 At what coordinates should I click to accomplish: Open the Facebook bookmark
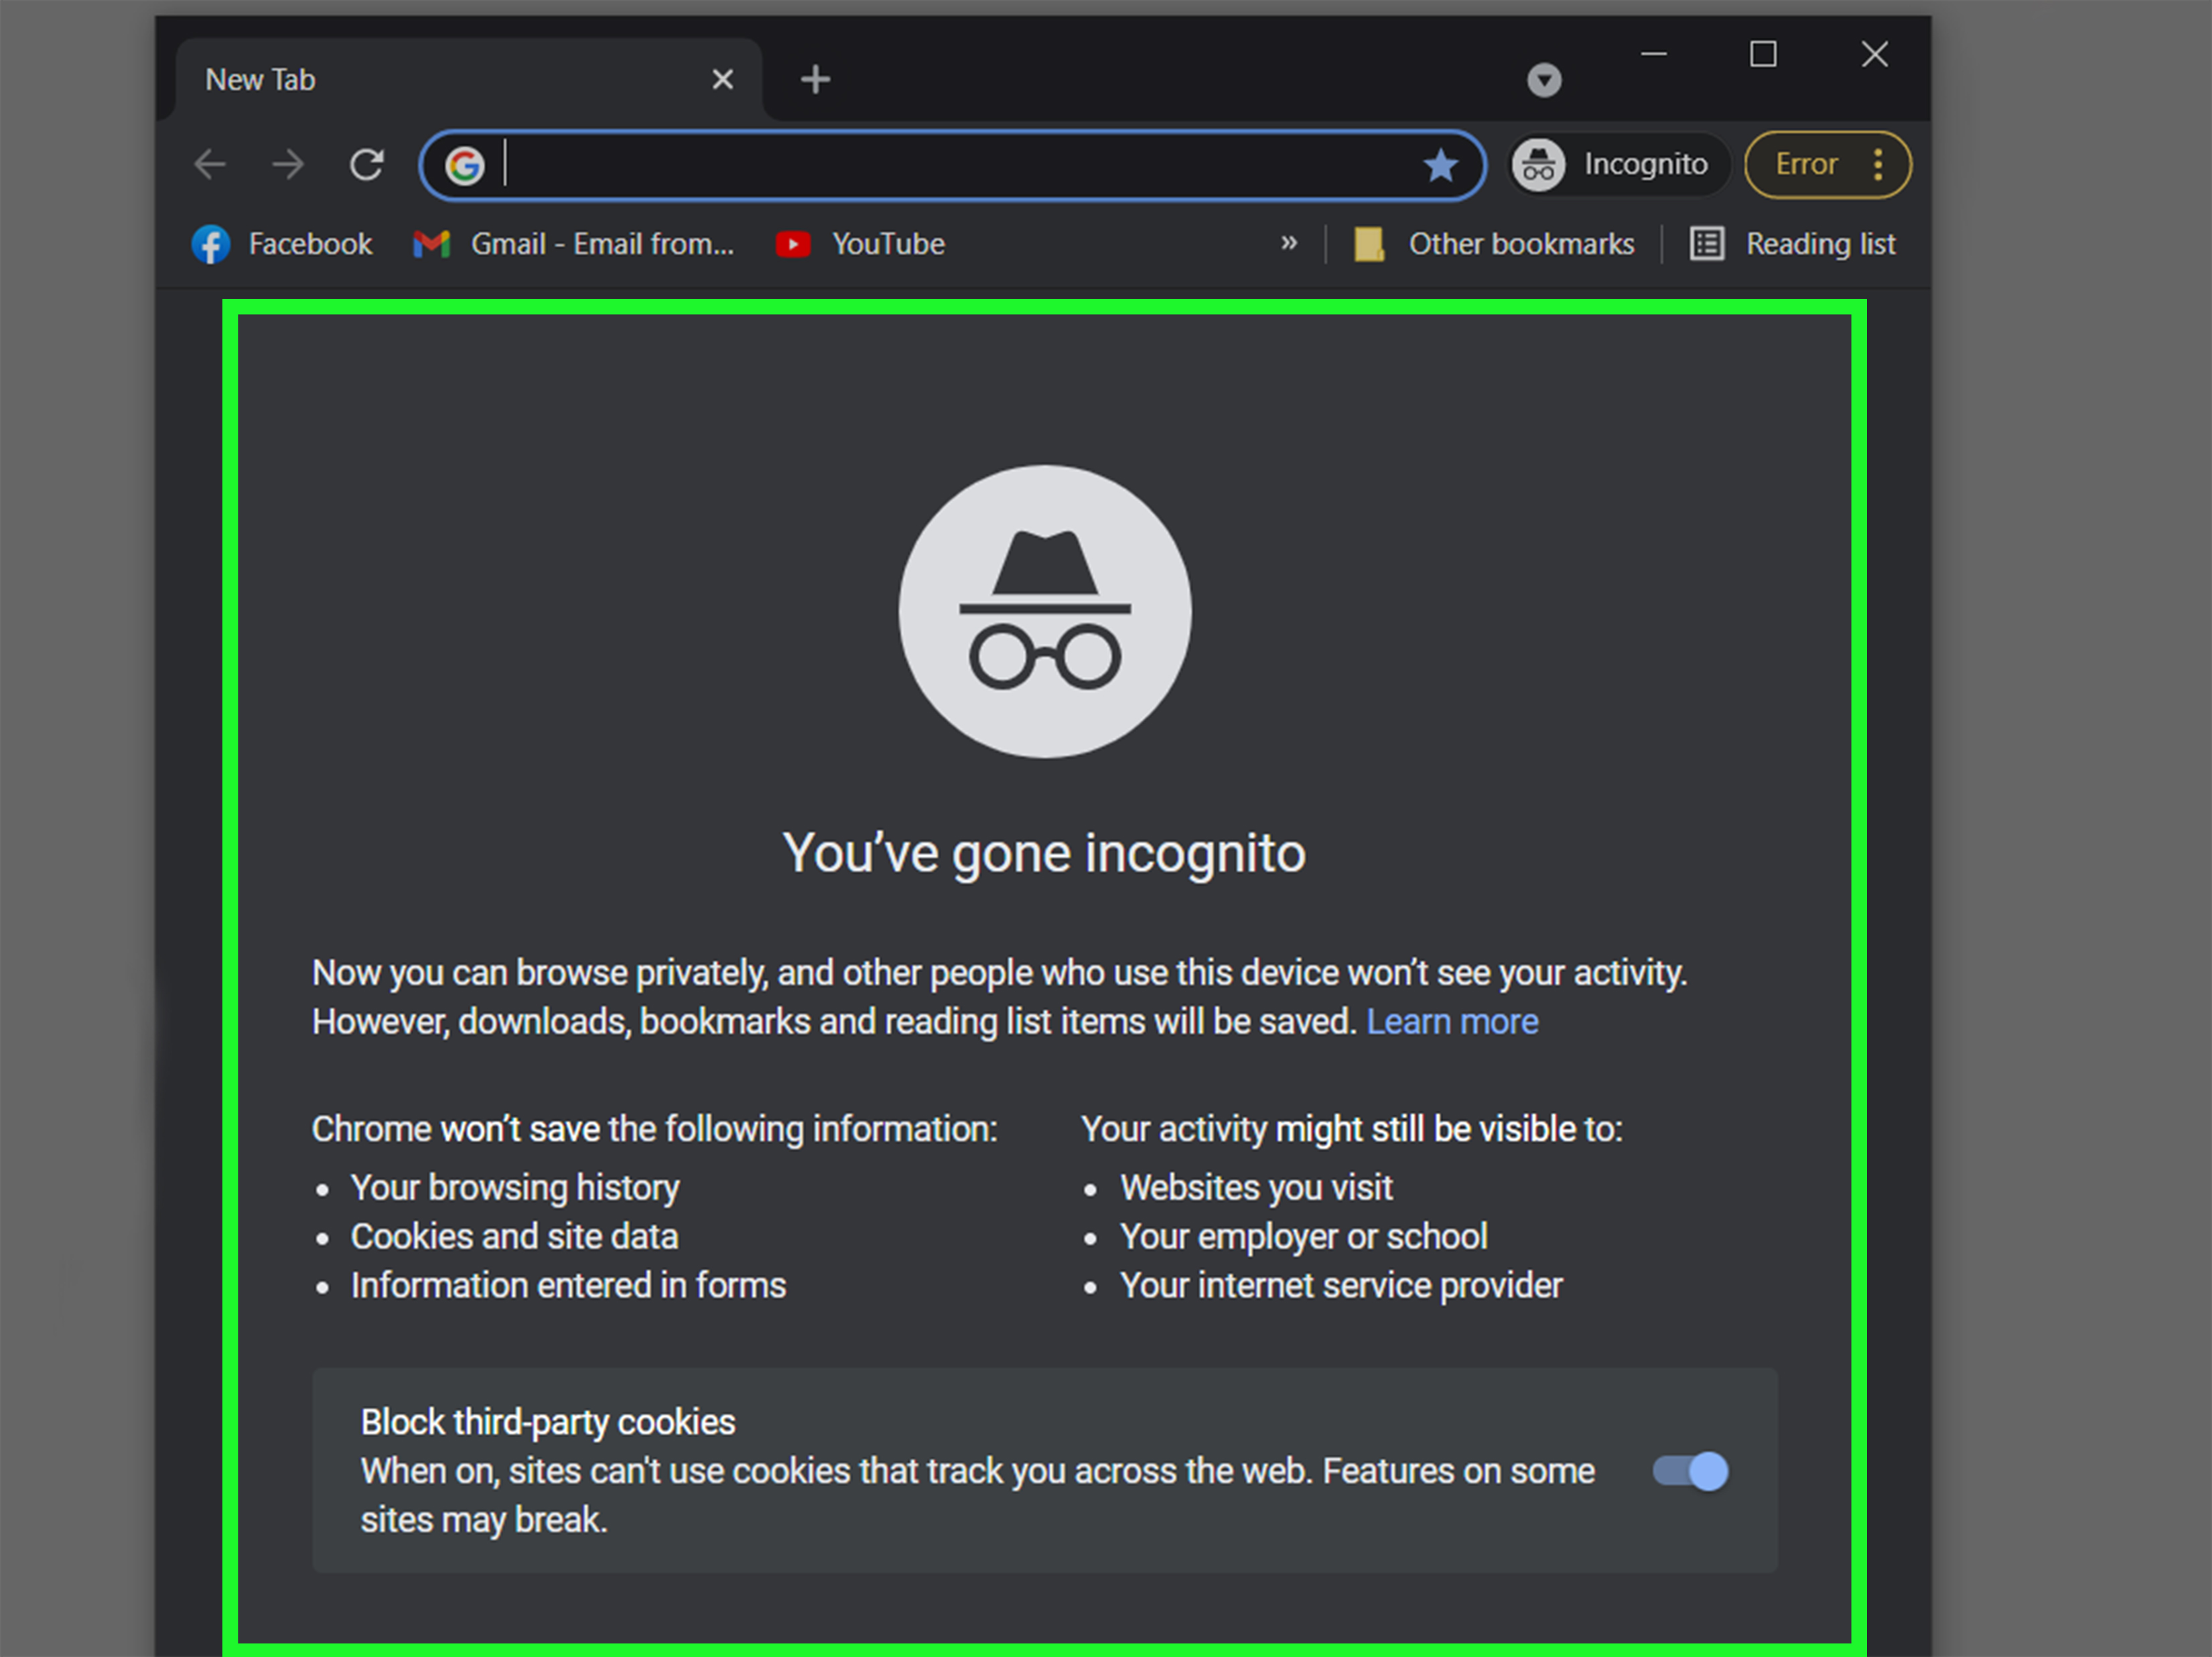click(x=282, y=244)
